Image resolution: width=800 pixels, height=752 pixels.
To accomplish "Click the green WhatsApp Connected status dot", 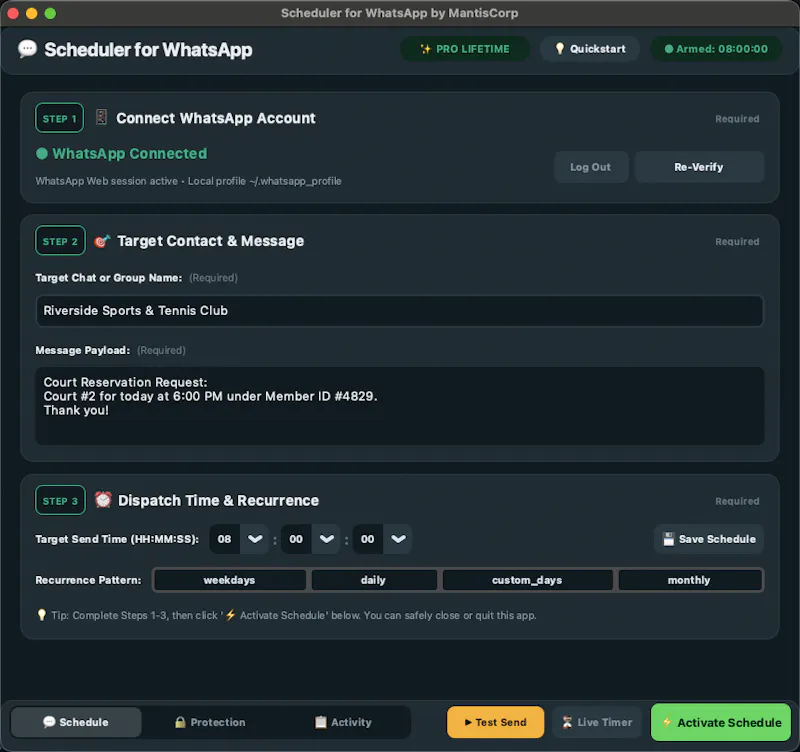I will point(42,154).
